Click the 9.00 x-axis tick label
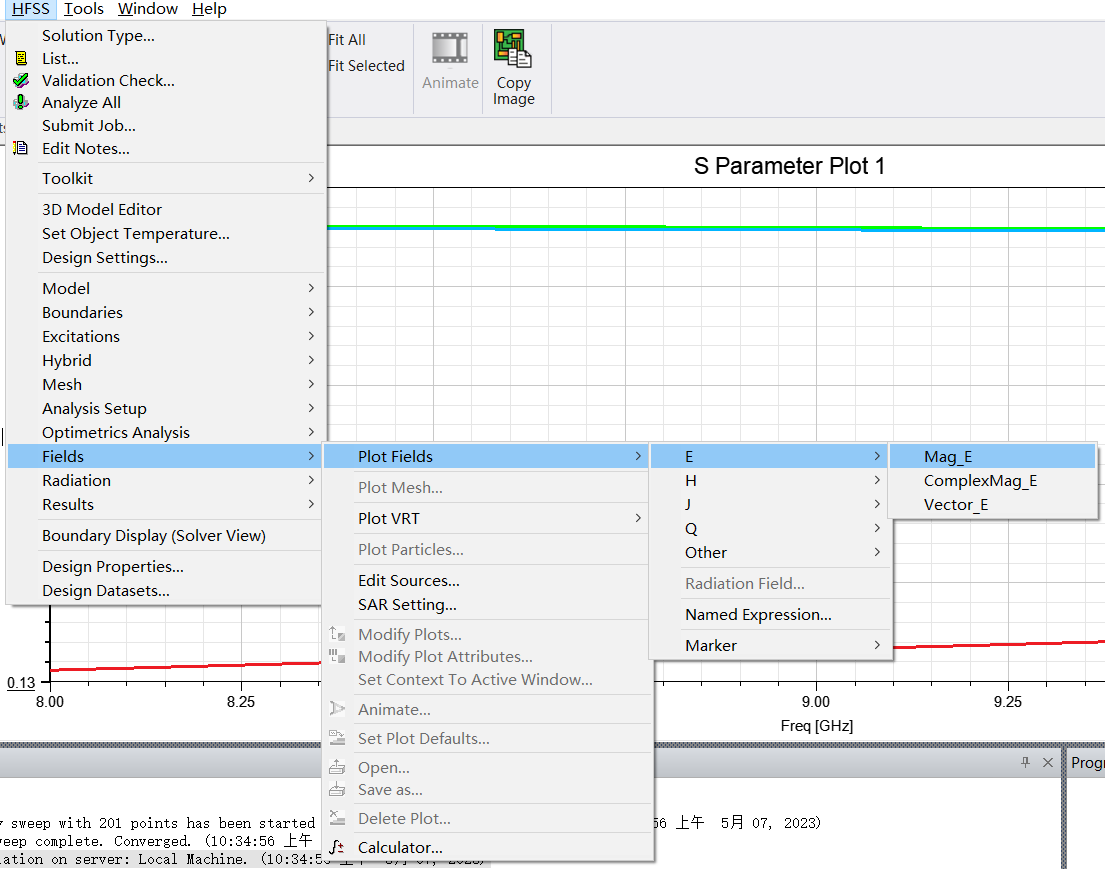The image size is (1105, 869). 815,701
